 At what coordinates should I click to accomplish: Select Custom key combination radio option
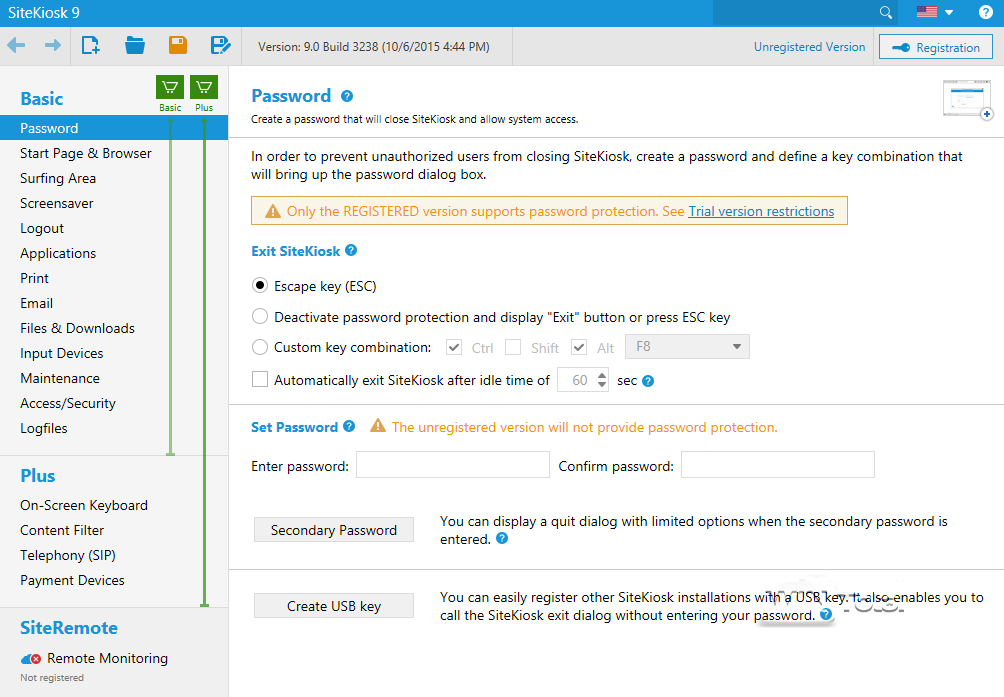[259, 347]
